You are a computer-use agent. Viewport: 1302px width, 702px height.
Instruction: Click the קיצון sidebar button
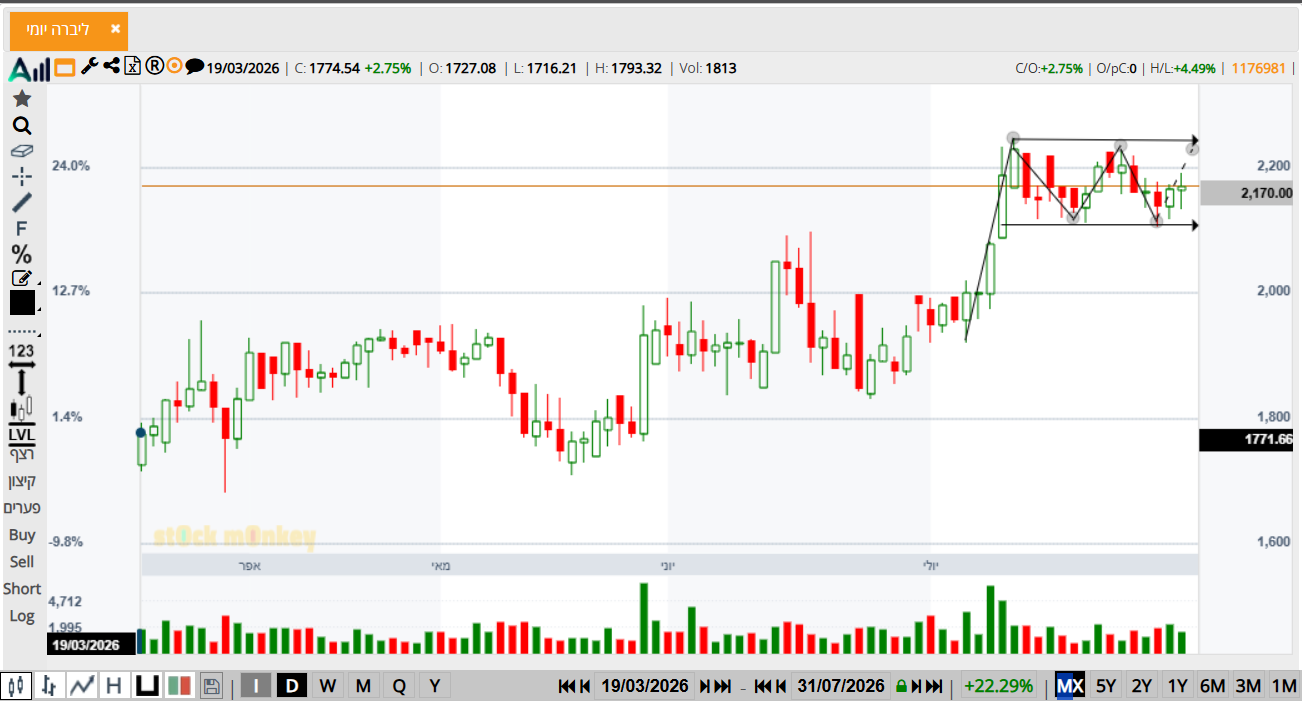pyautogui.click(x=22, y=481)
